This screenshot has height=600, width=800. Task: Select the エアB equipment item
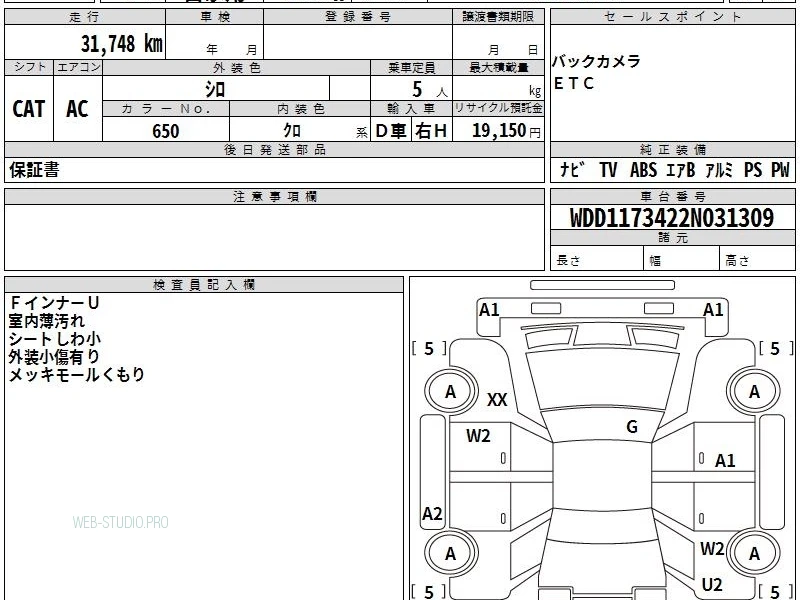point(681,169)
